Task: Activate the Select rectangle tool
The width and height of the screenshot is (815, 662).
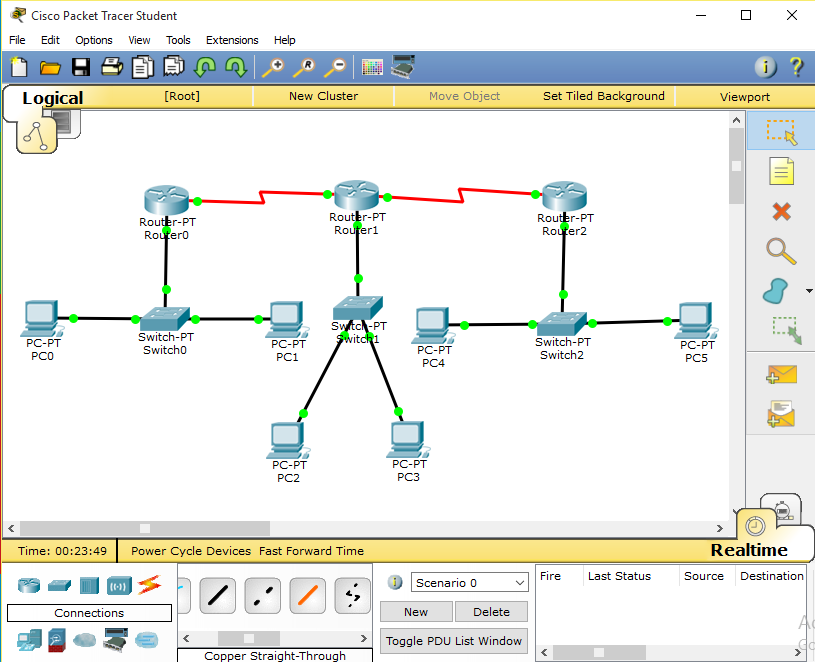Action: [780, 131]
